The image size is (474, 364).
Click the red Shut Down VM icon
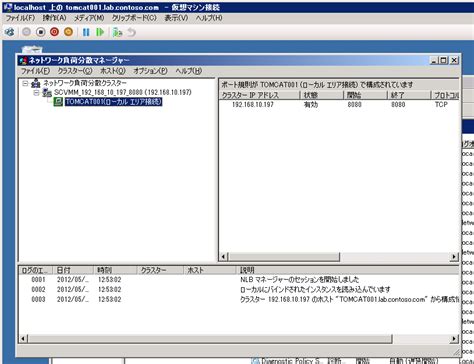pos(54,32)
